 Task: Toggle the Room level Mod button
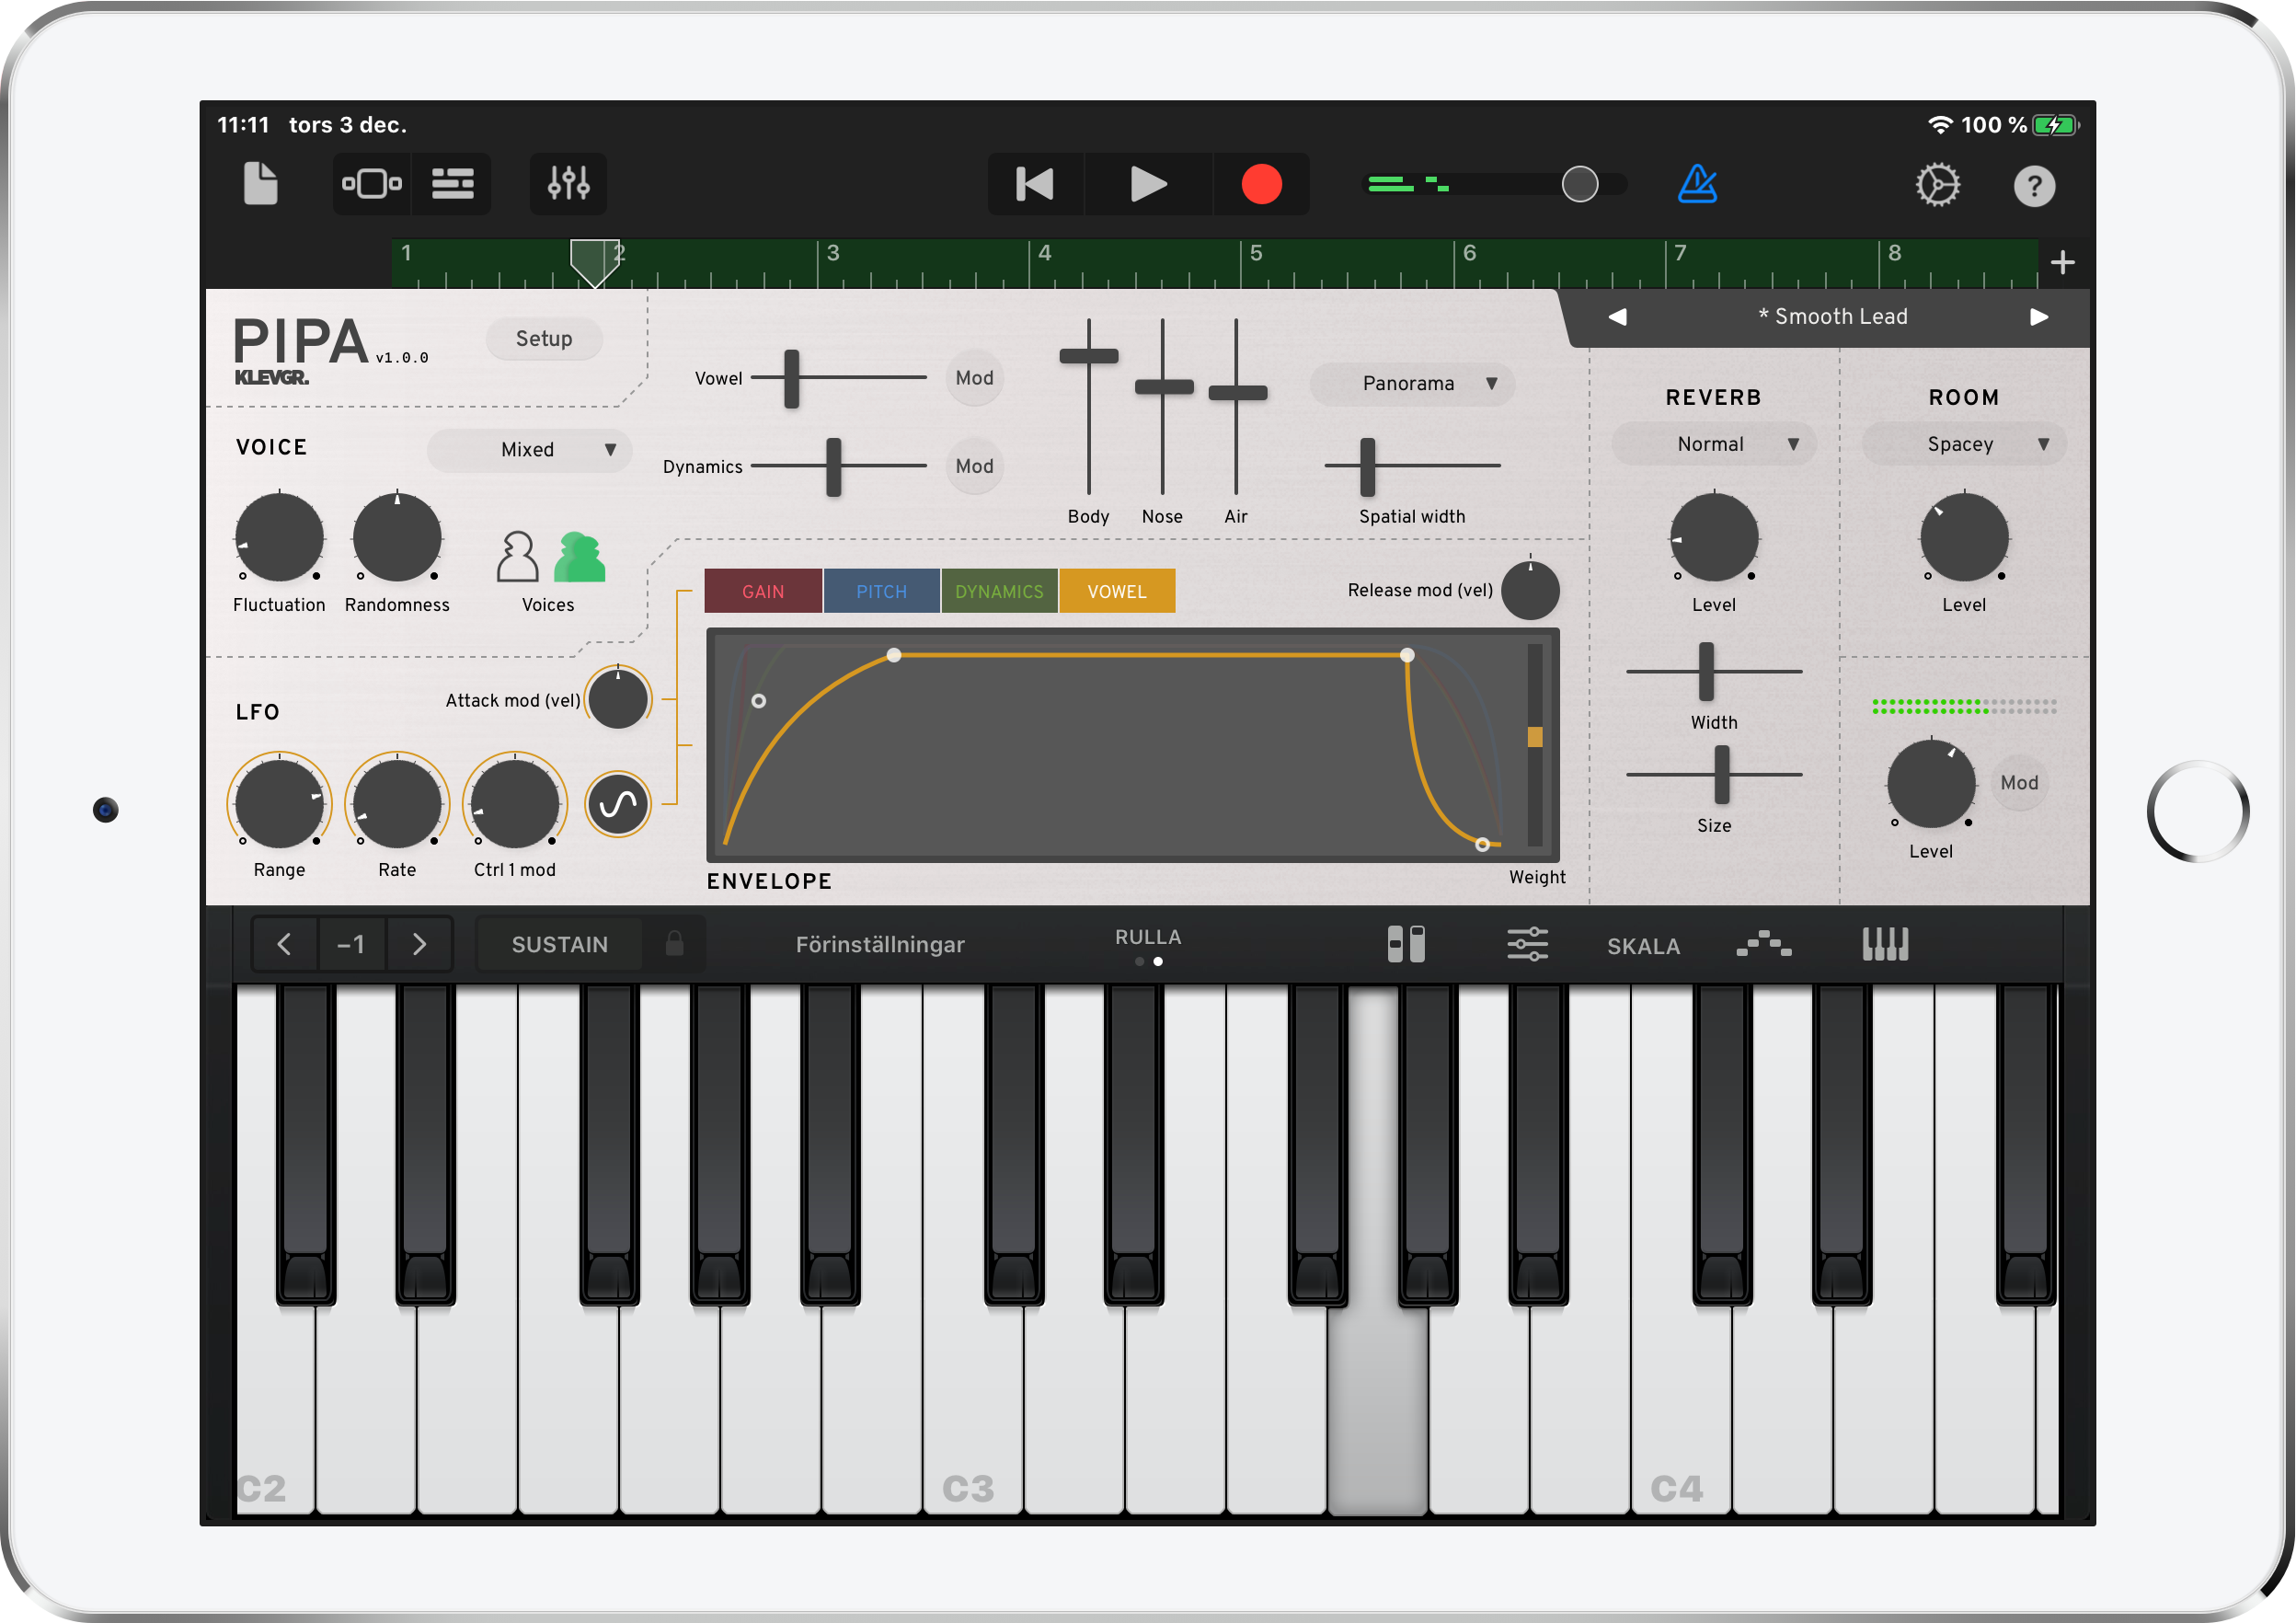pyautogui.click(x=2019, y=783)
